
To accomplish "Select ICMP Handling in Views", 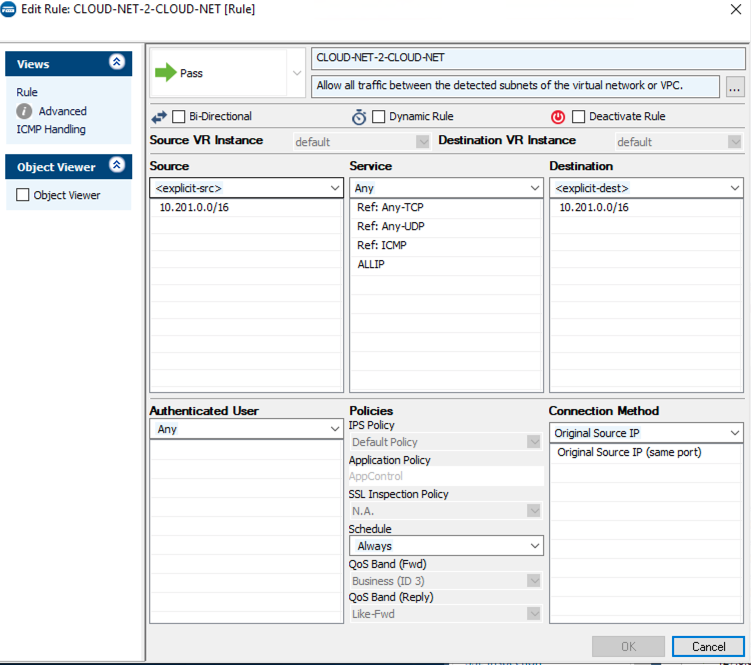I will (51, 129).
